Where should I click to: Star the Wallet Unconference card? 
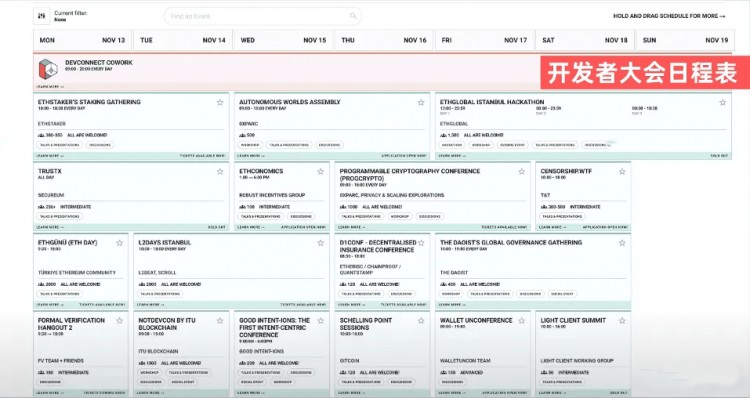[x=521, y=321]
